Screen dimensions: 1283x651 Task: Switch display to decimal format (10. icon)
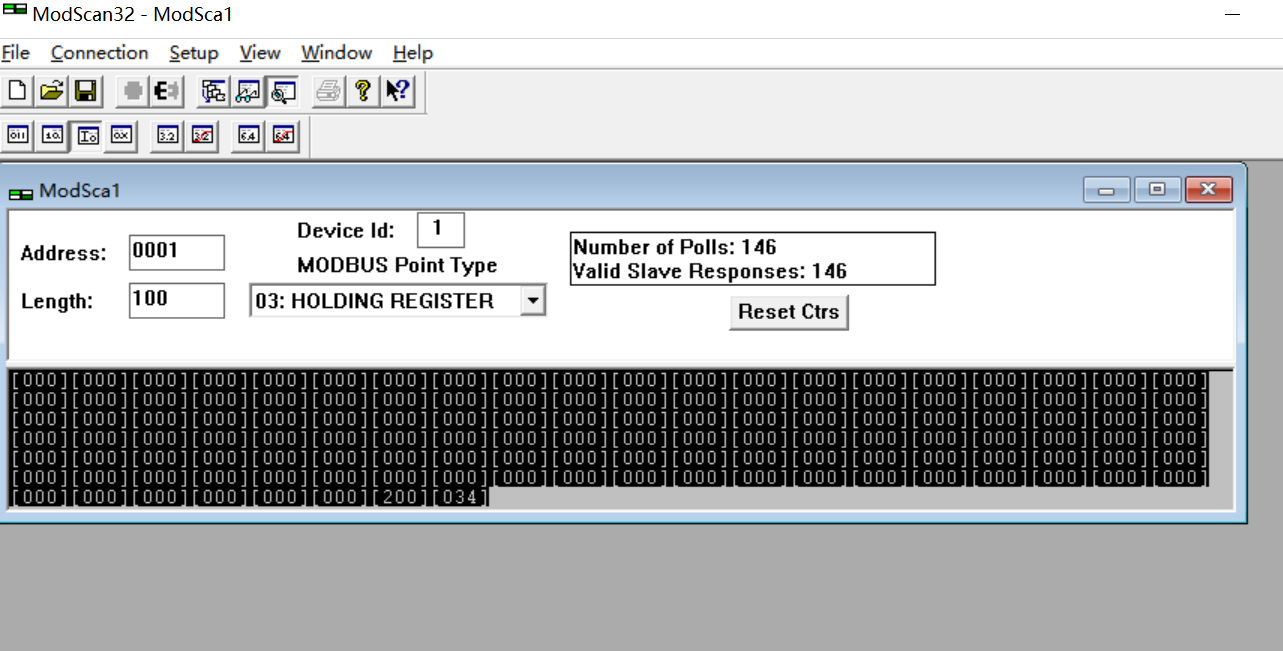tap(53, 135)
